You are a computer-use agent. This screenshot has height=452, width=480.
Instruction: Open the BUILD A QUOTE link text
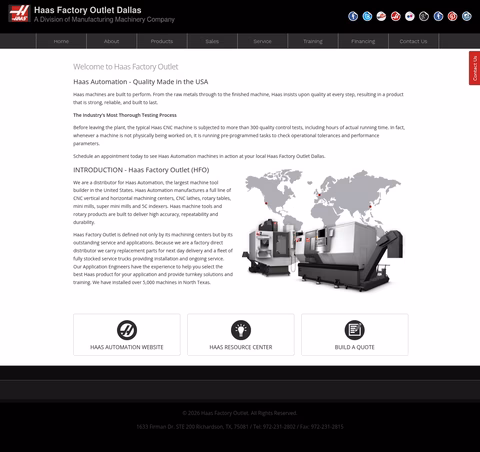355,347
